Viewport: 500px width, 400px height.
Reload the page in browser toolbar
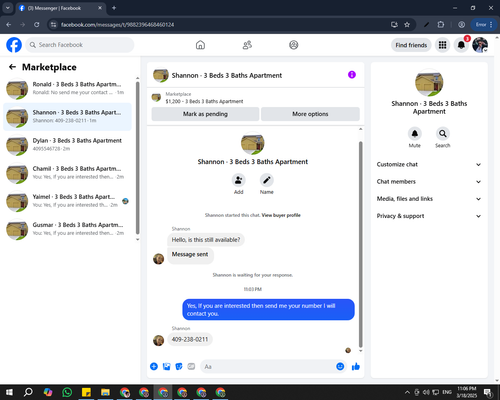click(37, 25)
